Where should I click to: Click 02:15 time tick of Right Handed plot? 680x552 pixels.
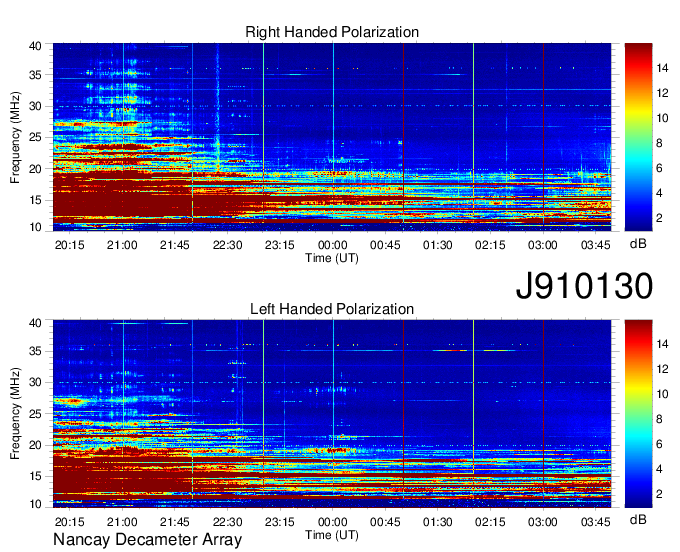click(490, 245)
